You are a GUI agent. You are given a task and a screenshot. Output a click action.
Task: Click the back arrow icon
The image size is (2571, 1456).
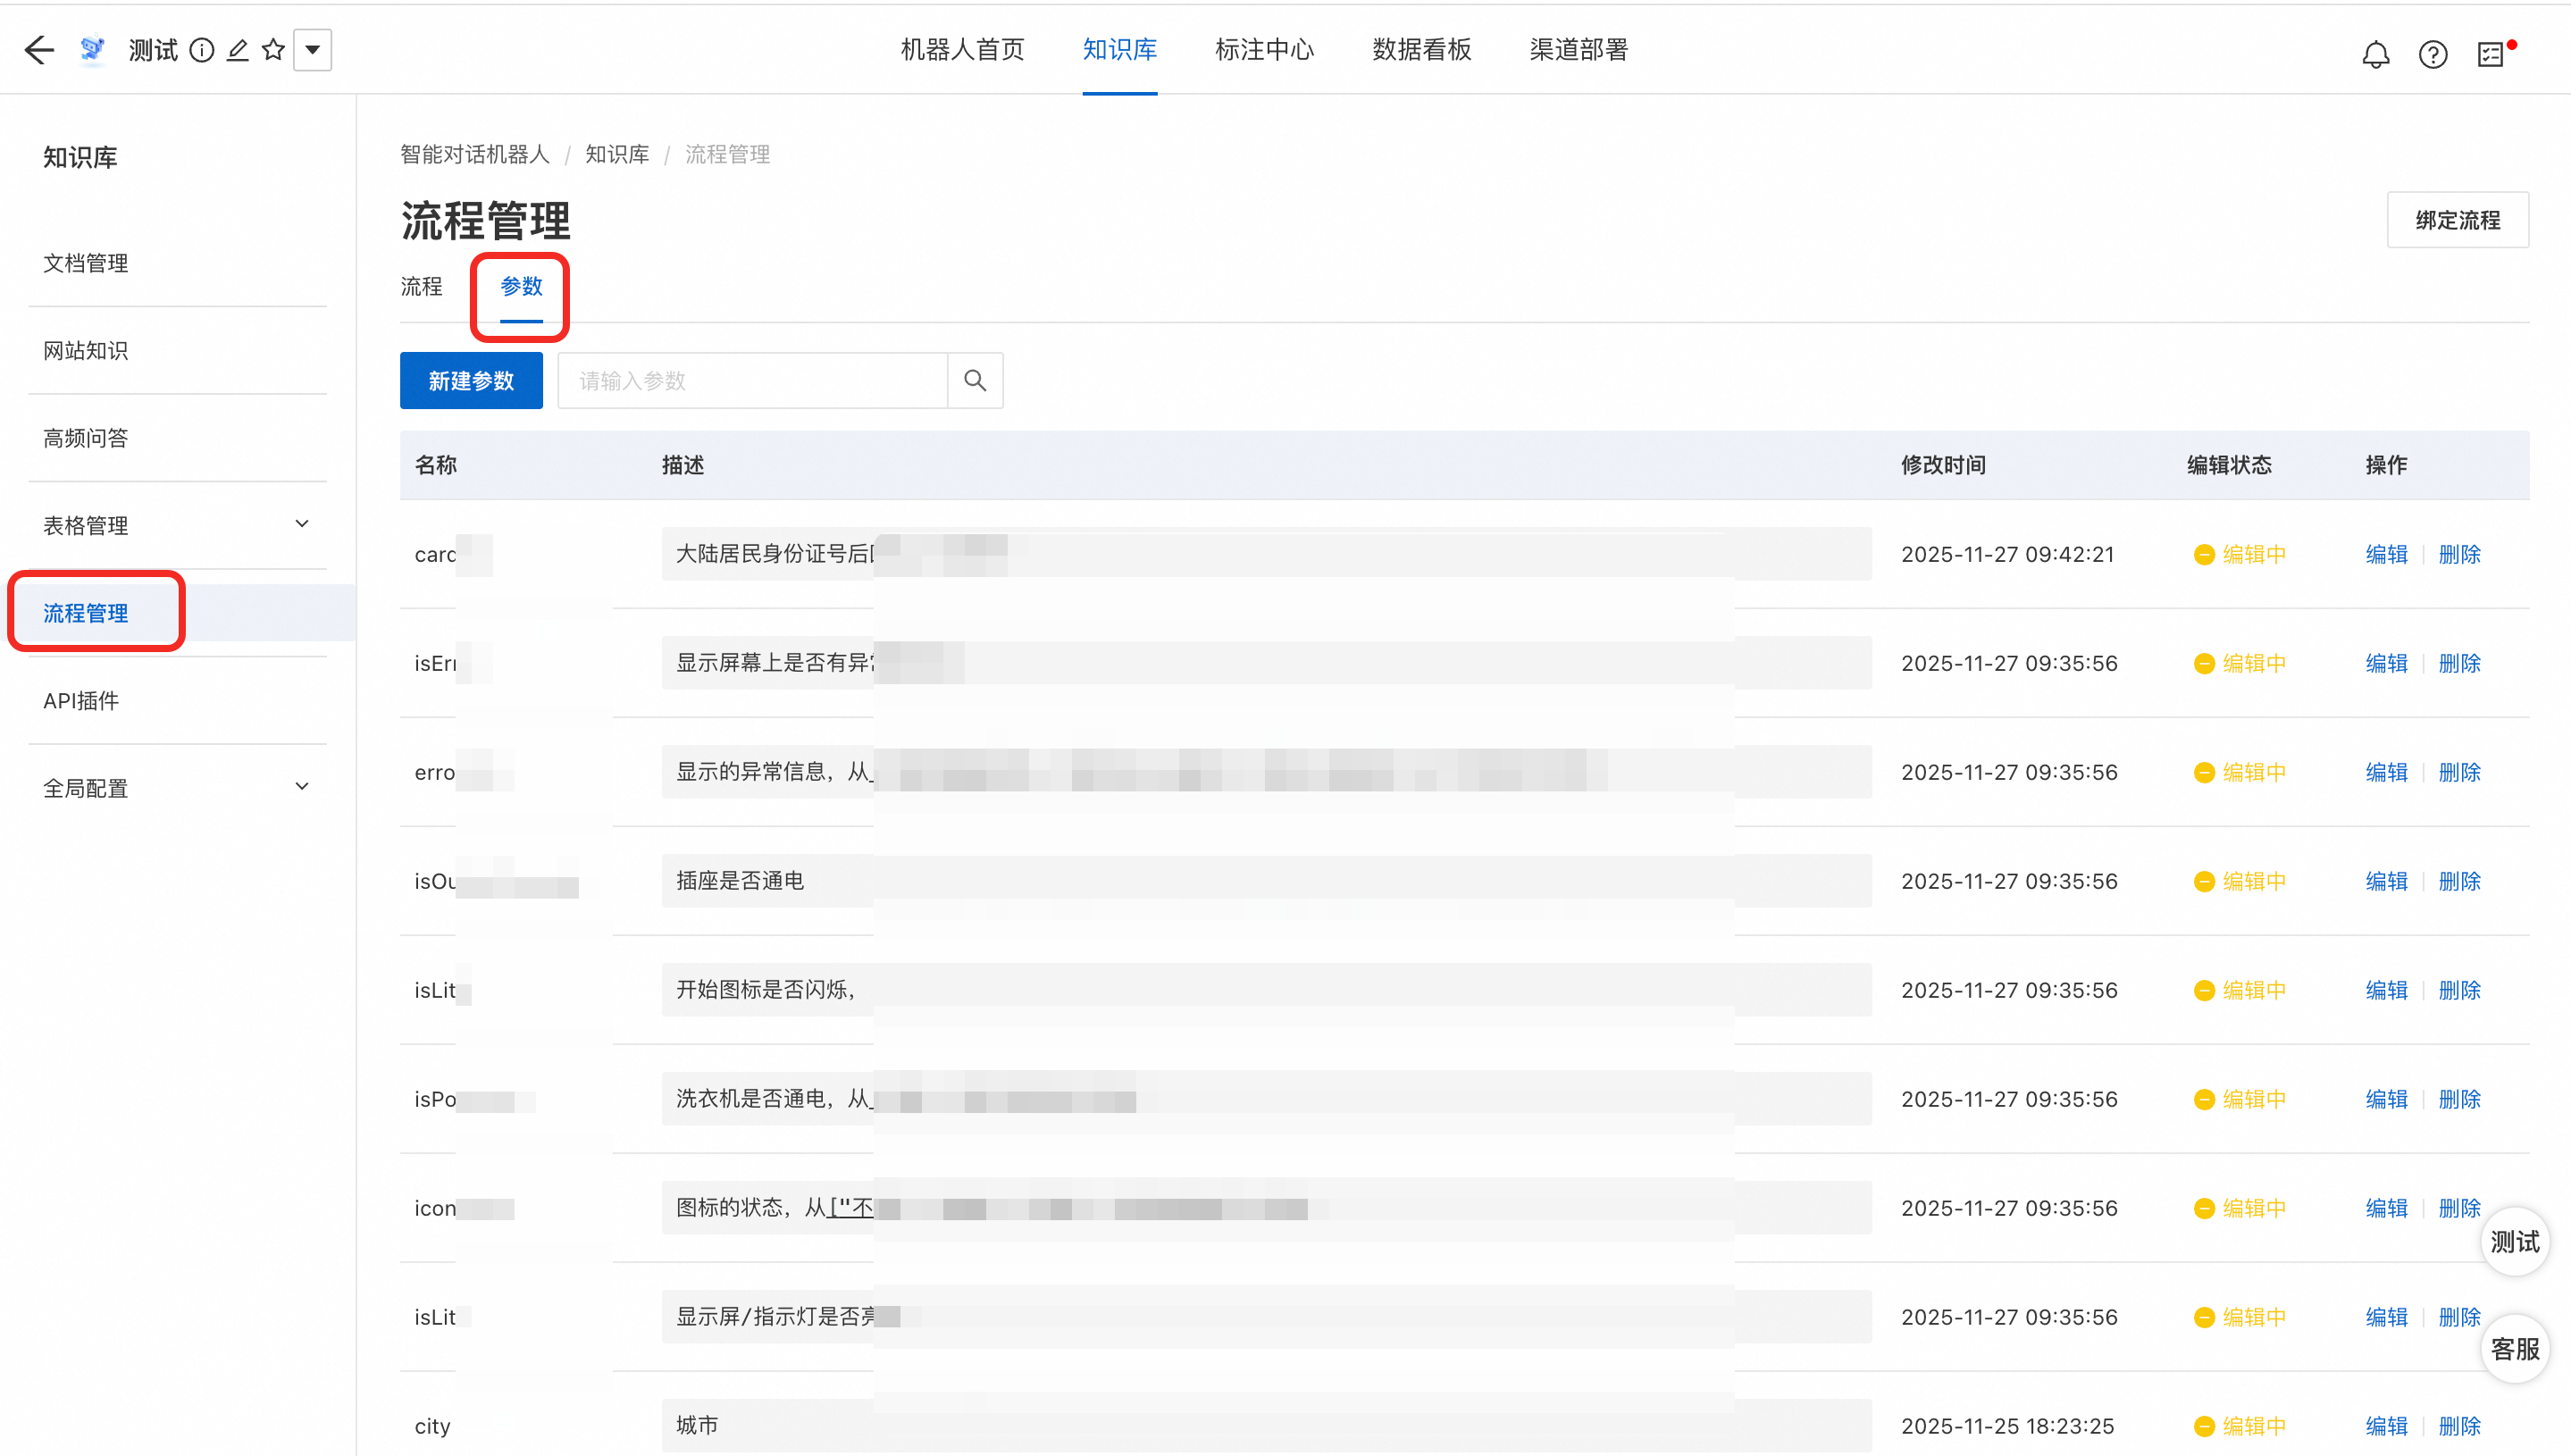[39, 50]
